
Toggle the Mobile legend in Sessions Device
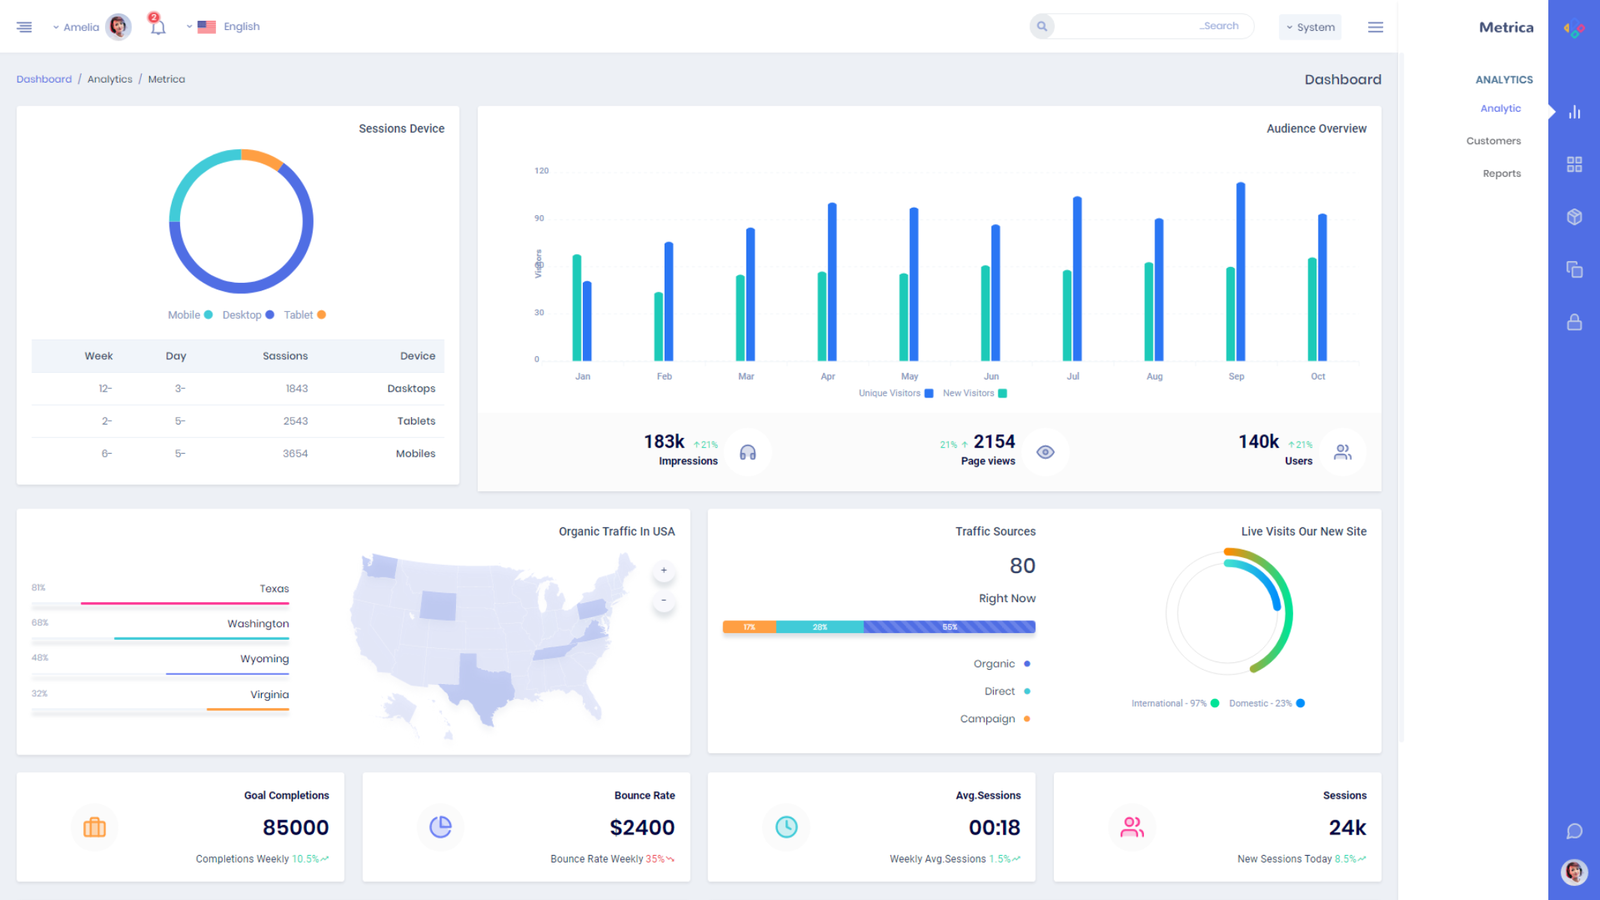190,315
